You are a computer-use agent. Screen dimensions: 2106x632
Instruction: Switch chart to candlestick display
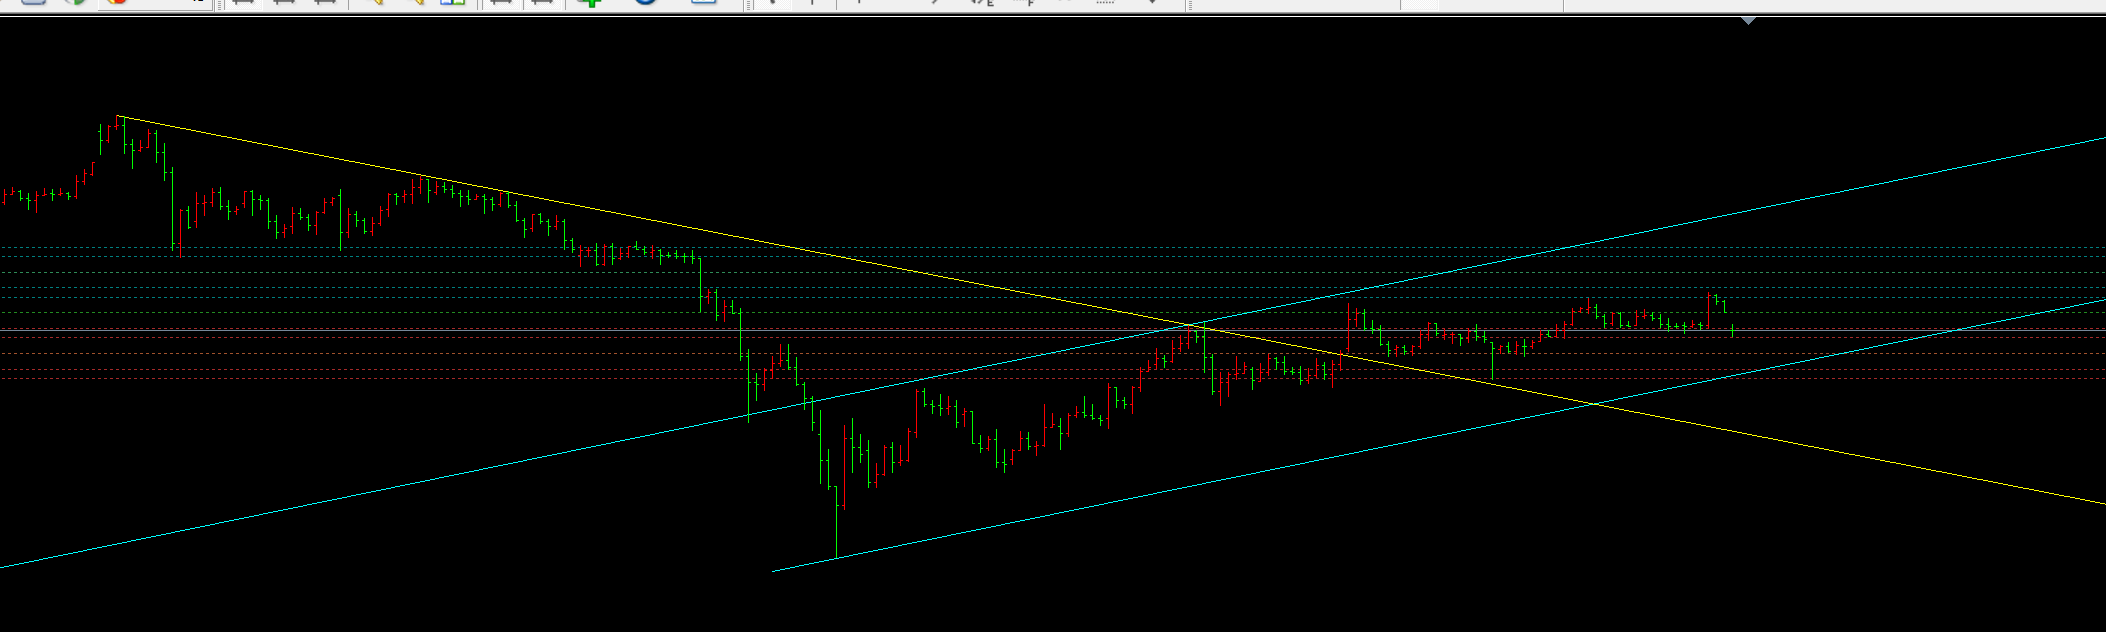(x=283, y=2)
